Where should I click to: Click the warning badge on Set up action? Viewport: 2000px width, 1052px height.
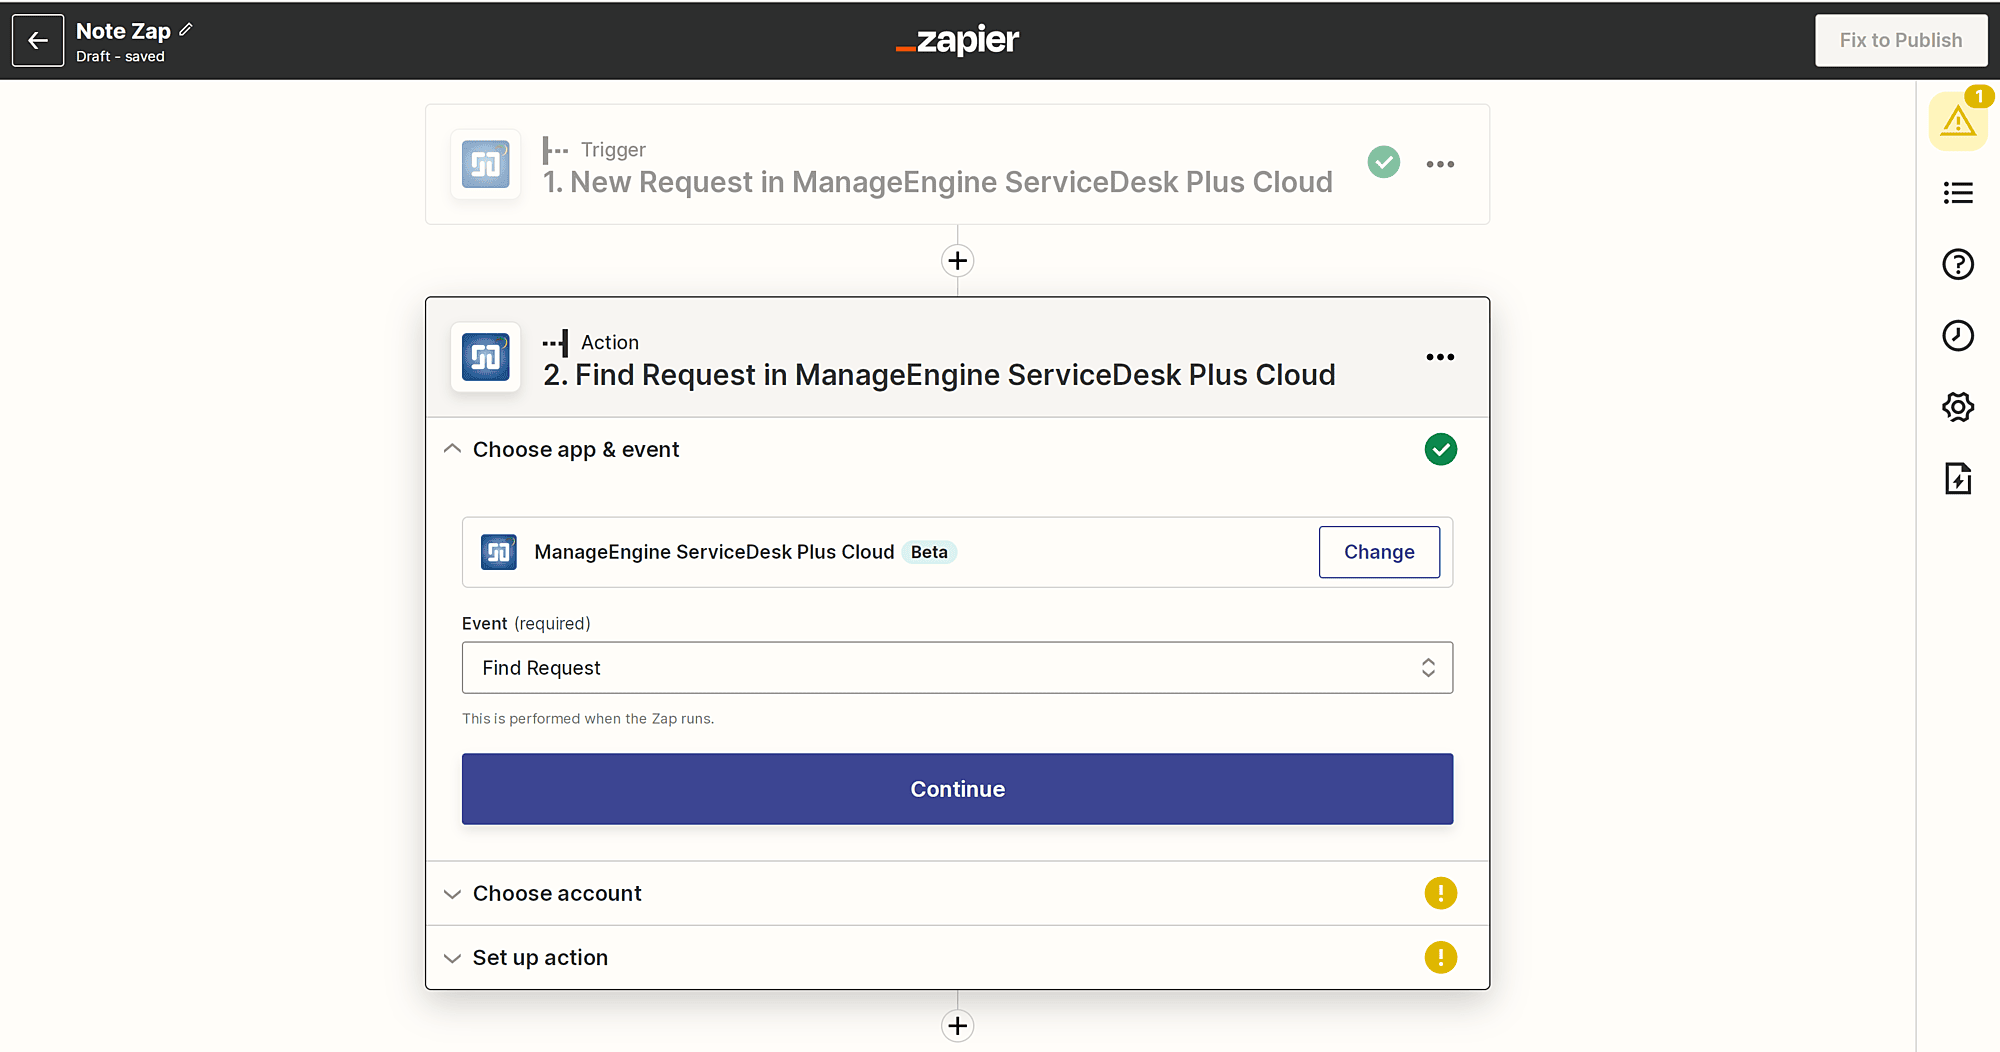[1441, 957]
